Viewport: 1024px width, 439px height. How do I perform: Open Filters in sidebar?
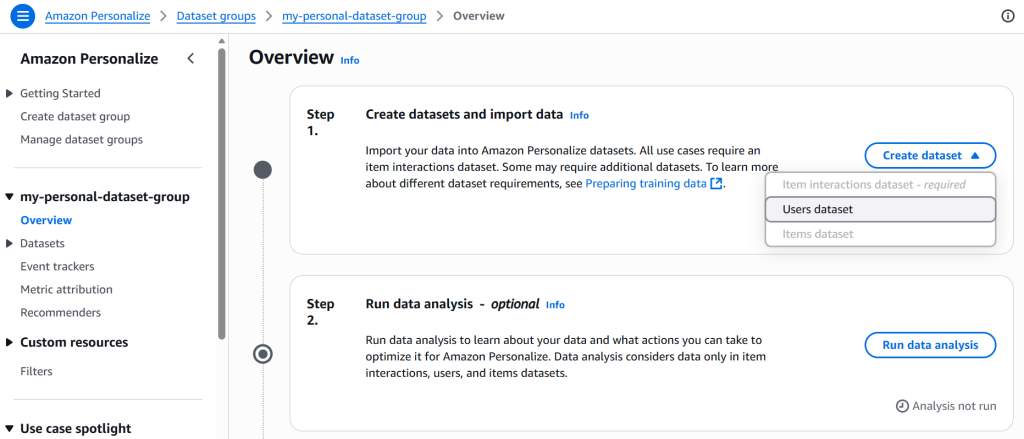click(37, 371)
